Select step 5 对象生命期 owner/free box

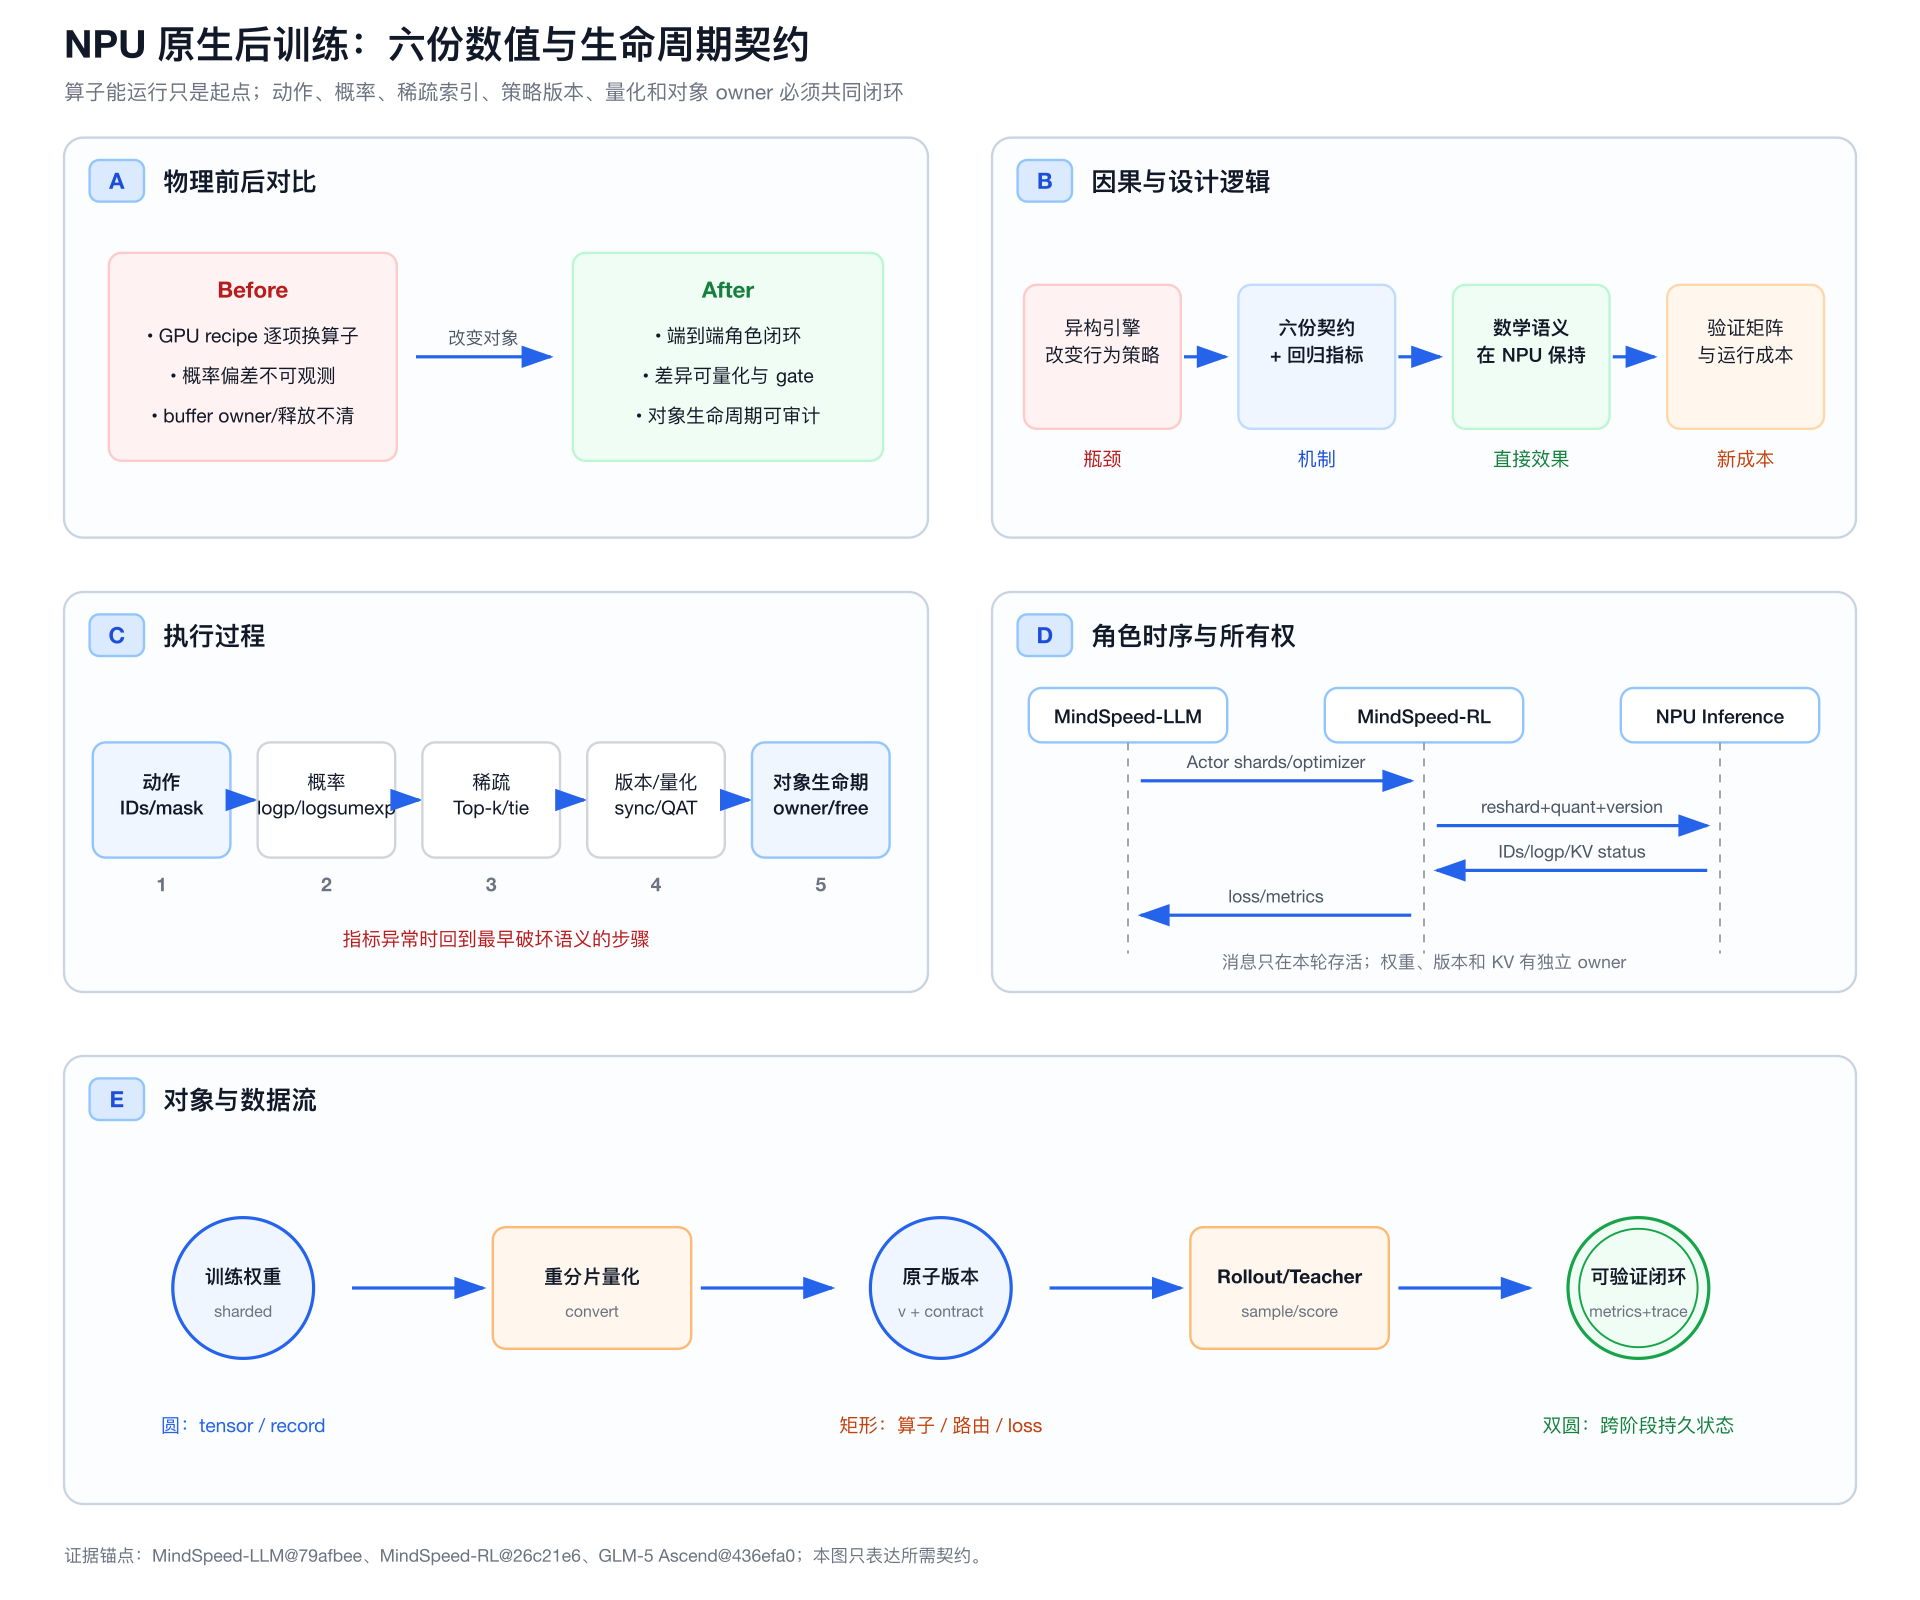(821, 800)
